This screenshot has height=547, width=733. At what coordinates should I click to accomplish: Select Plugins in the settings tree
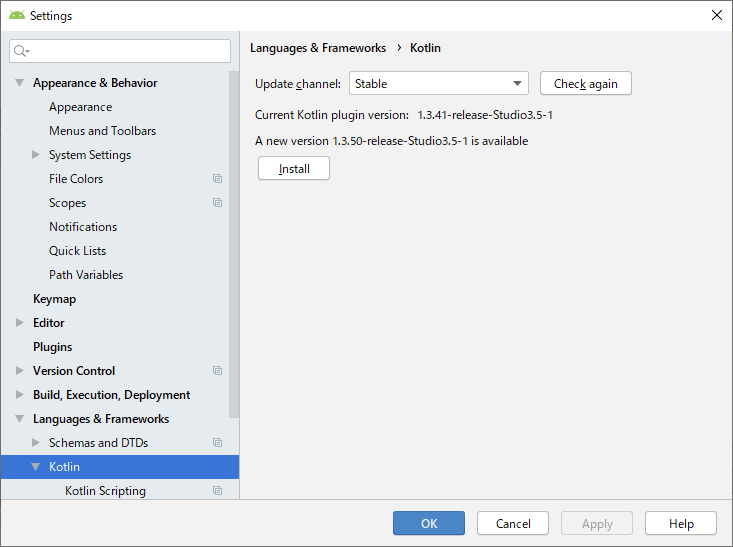[x=52, y=347]
